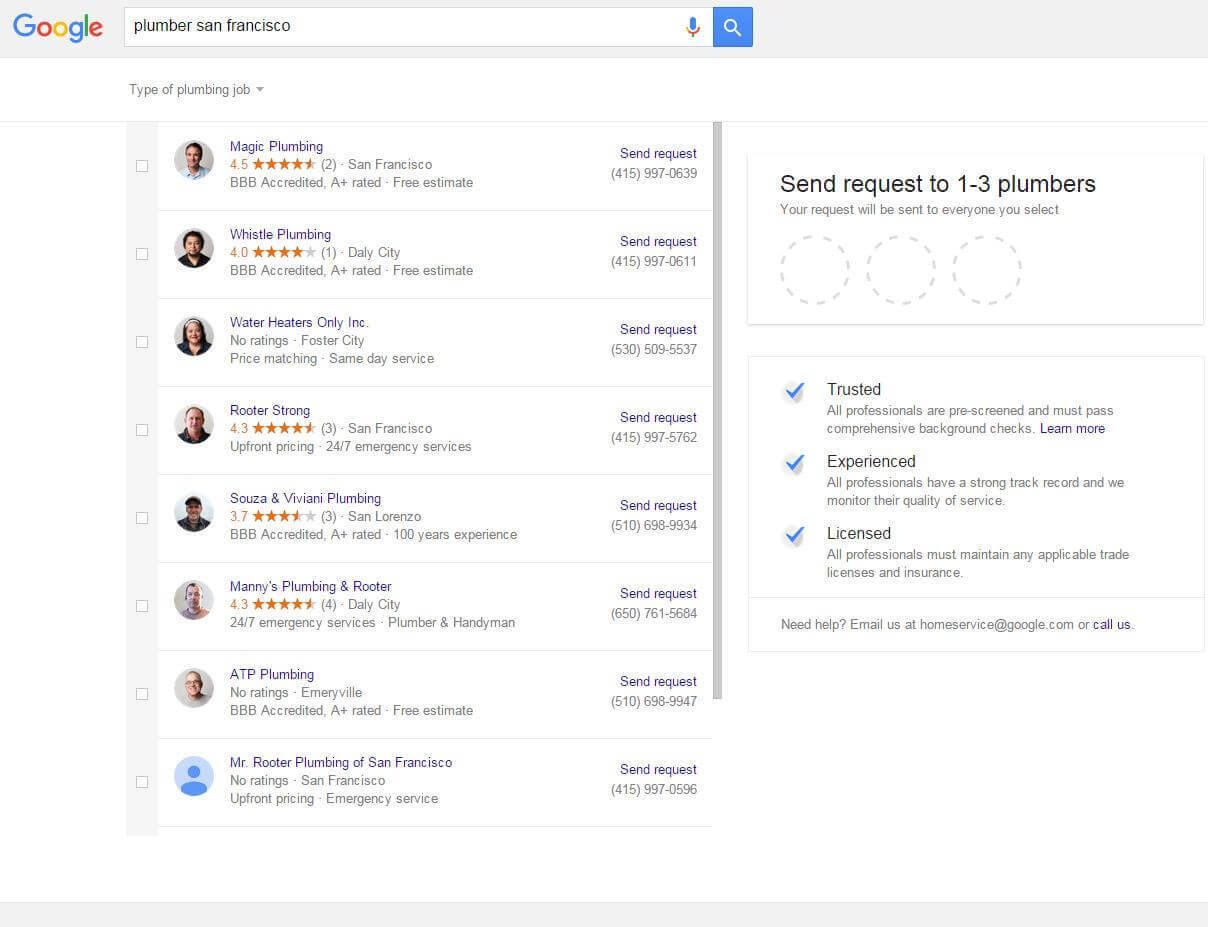Screen dimensions: 1208x927
Task: Check the box for Whistle Plumbing
Action: [142, 254]
